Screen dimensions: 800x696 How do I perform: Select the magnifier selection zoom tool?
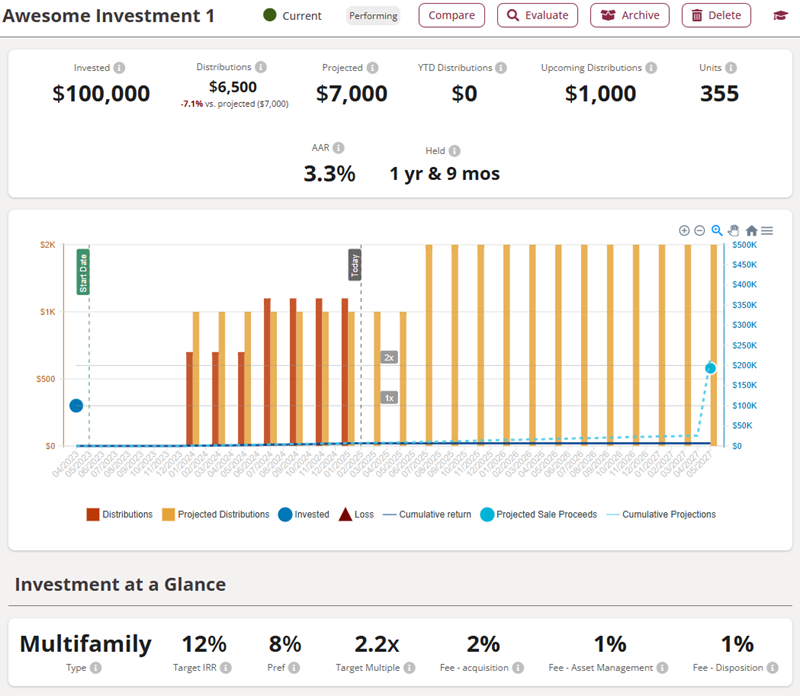pos(717,230)
